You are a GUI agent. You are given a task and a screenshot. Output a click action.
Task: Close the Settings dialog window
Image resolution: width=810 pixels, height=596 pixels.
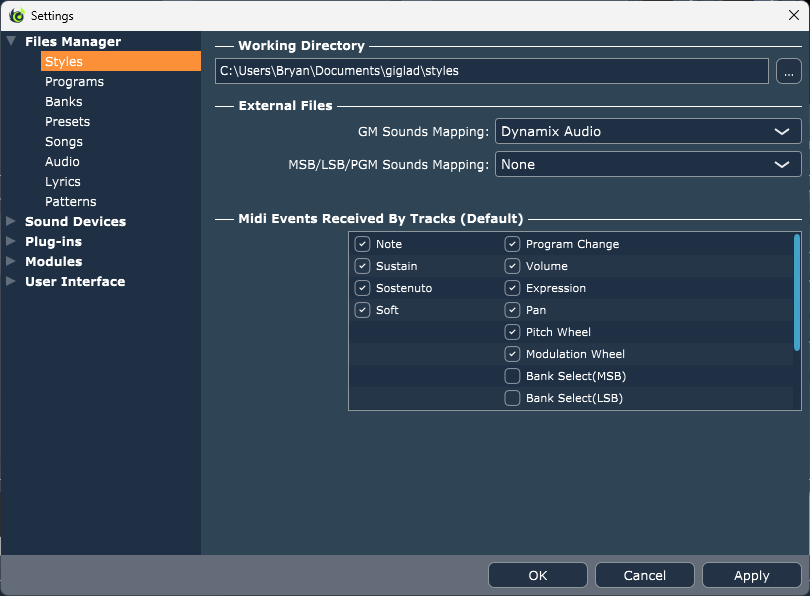tap(794, 15)
